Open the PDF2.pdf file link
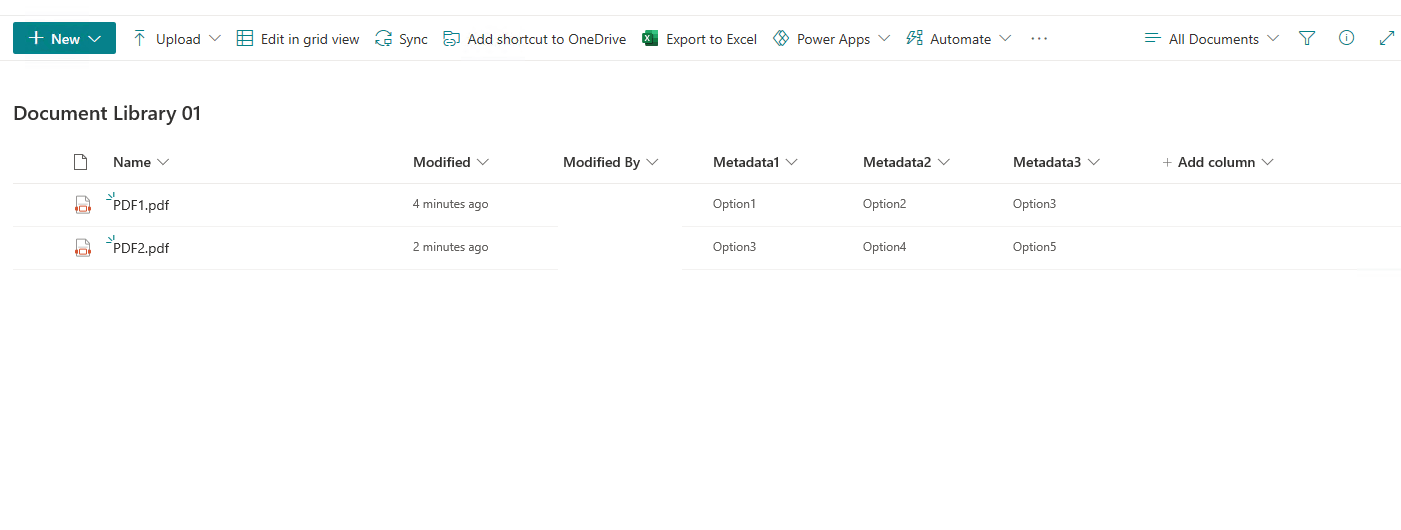Image resolution: width=1401 pixels, height=530 pixels. [141, 248]
